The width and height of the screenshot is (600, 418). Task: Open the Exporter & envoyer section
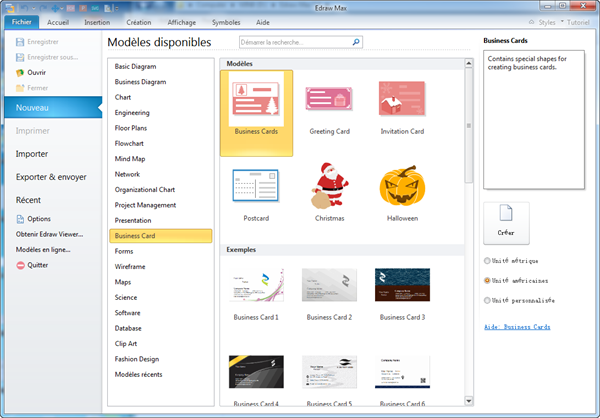(50, 177)
